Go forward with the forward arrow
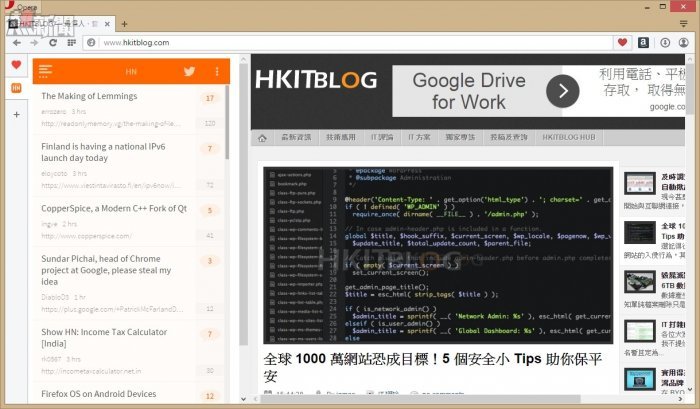The width and height of the screenshot is (700, 409). pyautogui.click(x=34, y=42)
